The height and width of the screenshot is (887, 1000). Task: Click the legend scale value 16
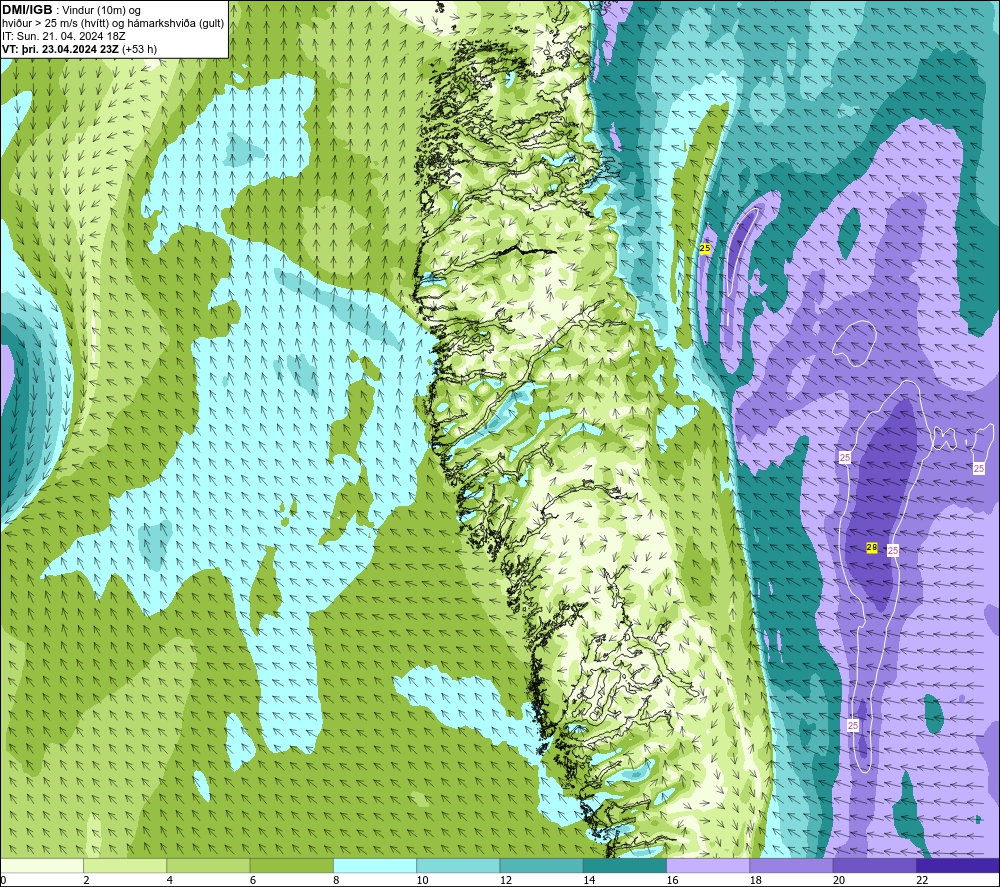click(x=672, y=880)
